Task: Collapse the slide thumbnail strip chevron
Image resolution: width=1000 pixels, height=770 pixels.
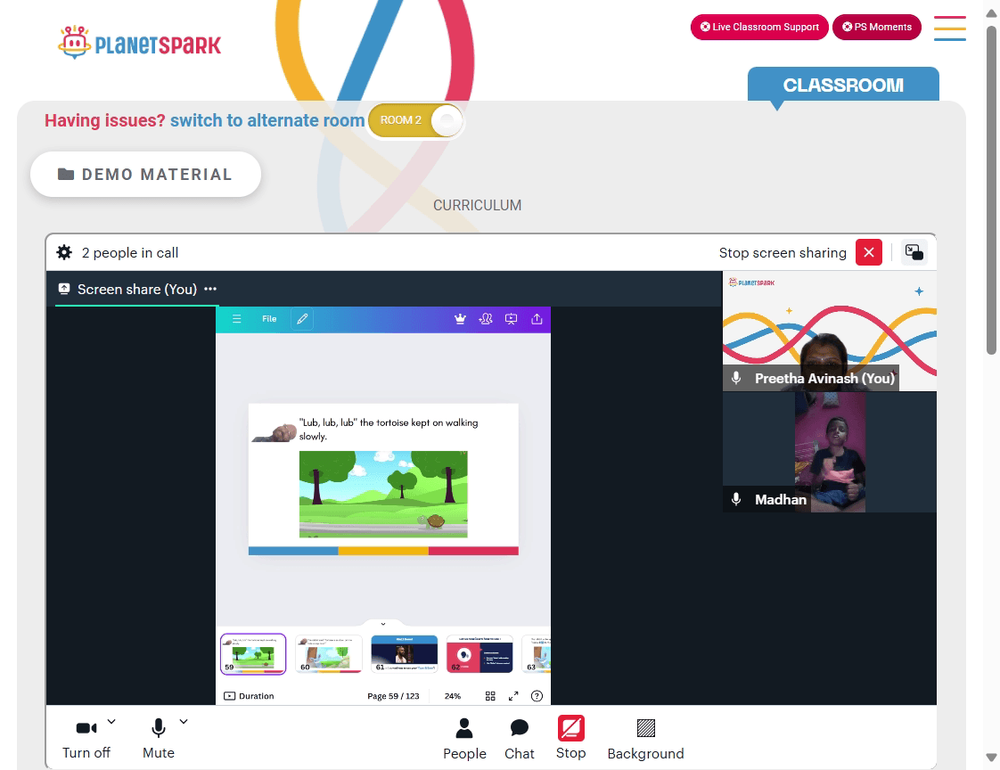Action: coord(383,624)
